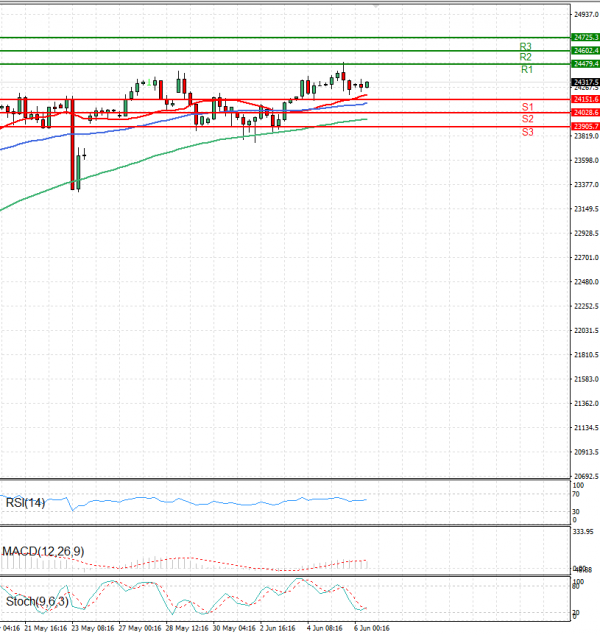Viewport: 600px width, 635px height.
Task: Click the 24602.4 green price tag
Action: (585, 50)
